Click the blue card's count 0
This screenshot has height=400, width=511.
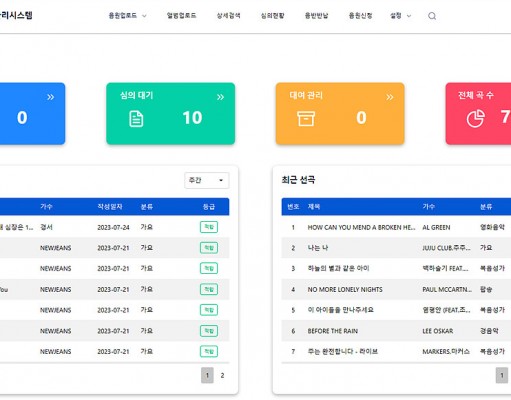(22, 118)
